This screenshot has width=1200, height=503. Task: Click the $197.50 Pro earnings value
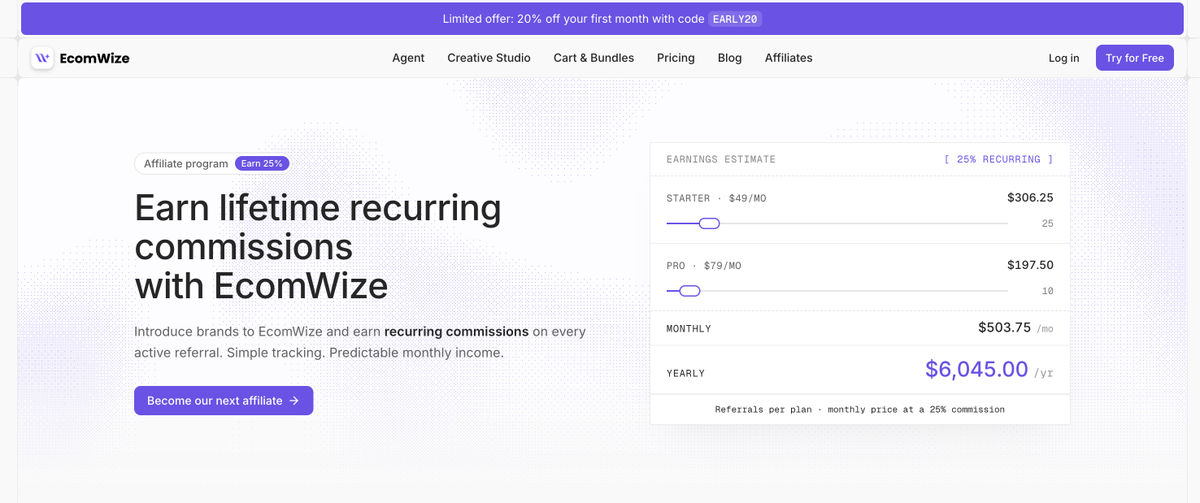[1030, 265]
